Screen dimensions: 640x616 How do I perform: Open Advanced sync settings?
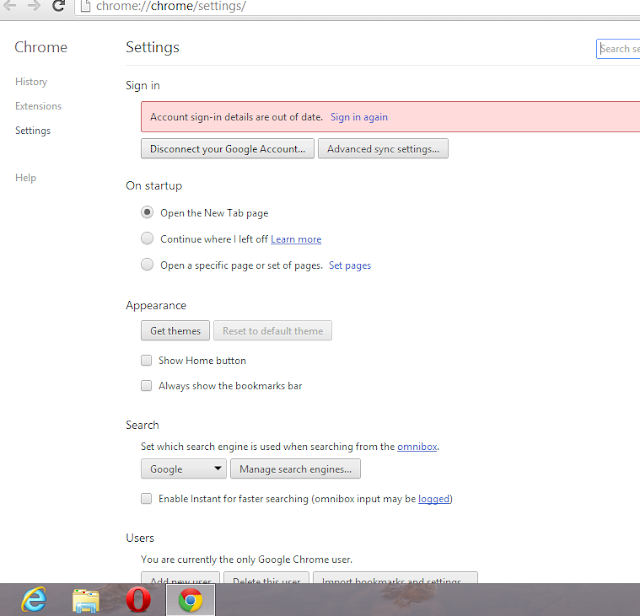tap(383, 149)
